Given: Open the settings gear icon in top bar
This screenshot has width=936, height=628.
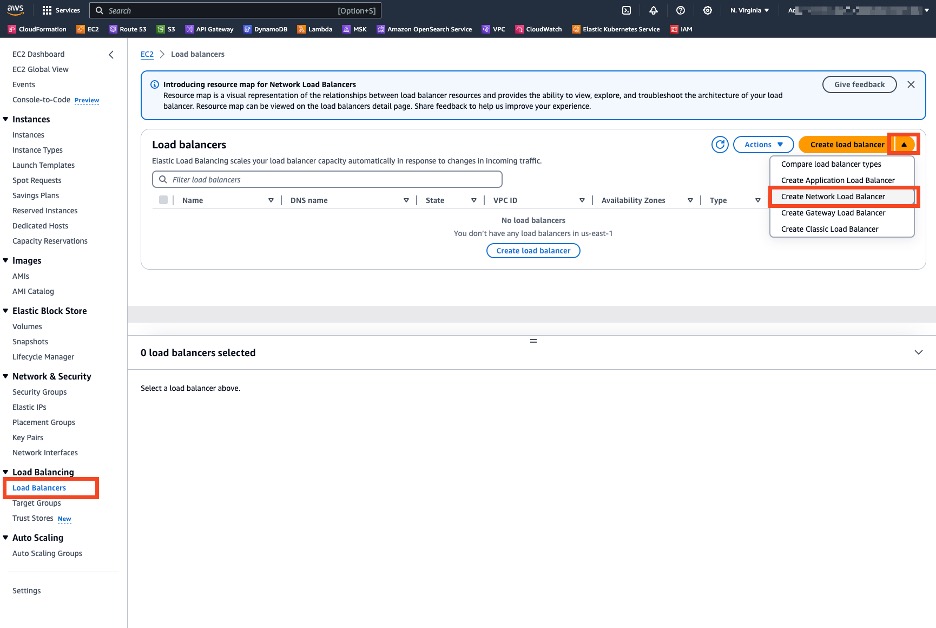Looking at the screenshot, I should click(x=707, y=10).
